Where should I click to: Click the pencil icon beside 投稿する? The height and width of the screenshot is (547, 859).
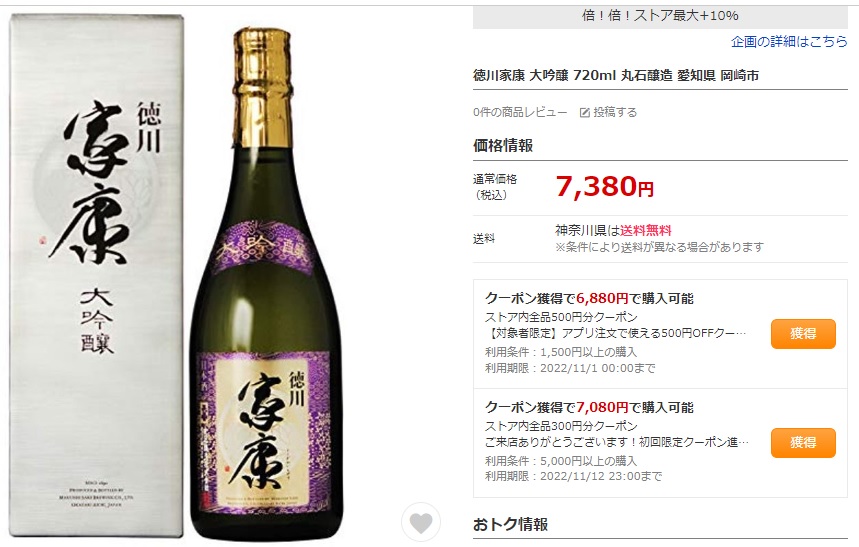(x=585, y=112)
